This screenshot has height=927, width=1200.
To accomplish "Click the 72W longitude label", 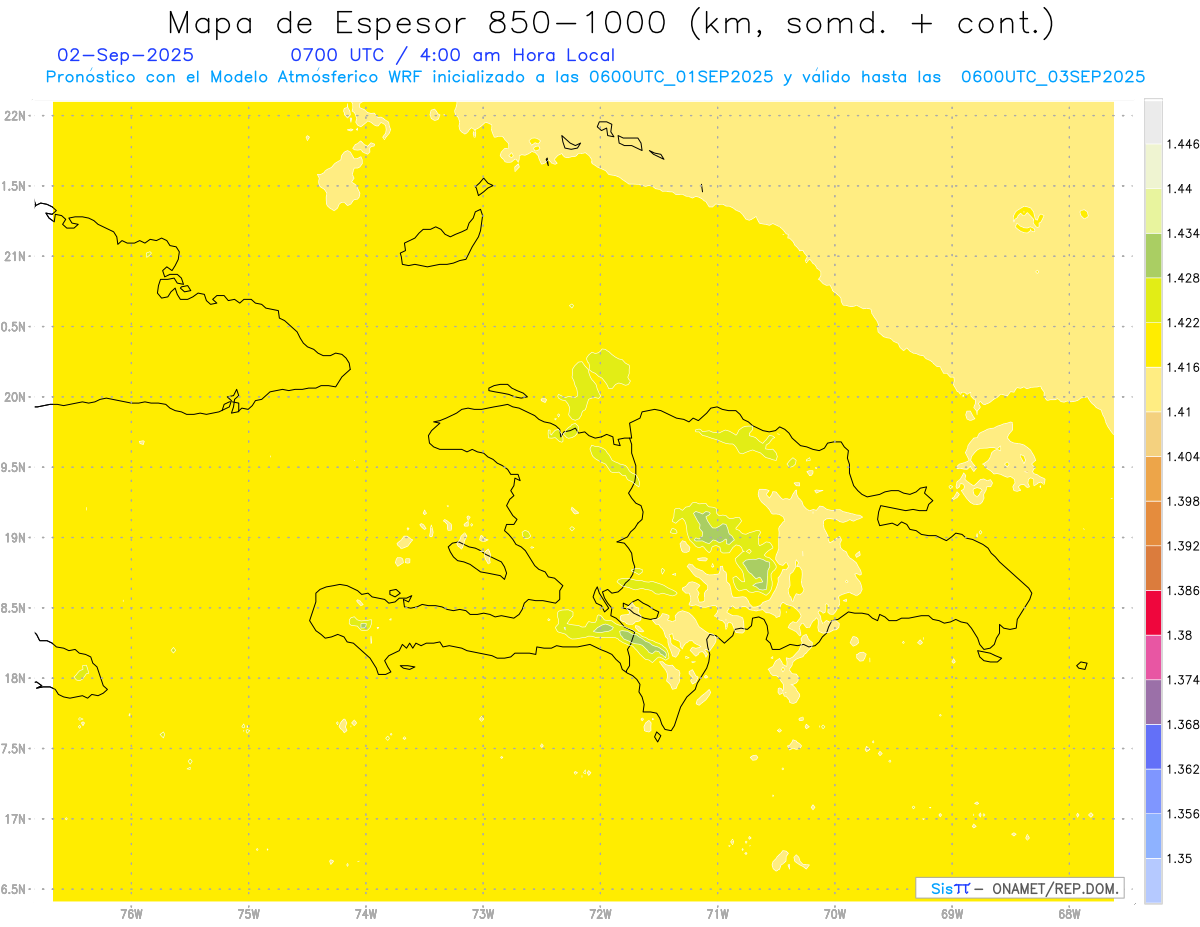I will (600, 914).
